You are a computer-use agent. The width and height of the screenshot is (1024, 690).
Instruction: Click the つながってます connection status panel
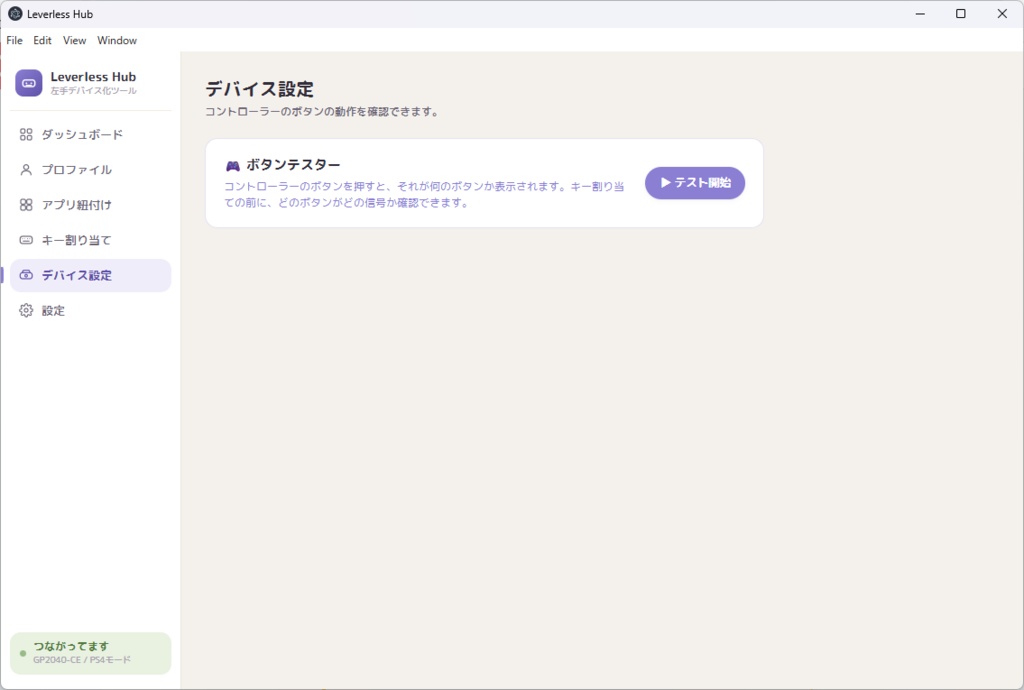91,653
